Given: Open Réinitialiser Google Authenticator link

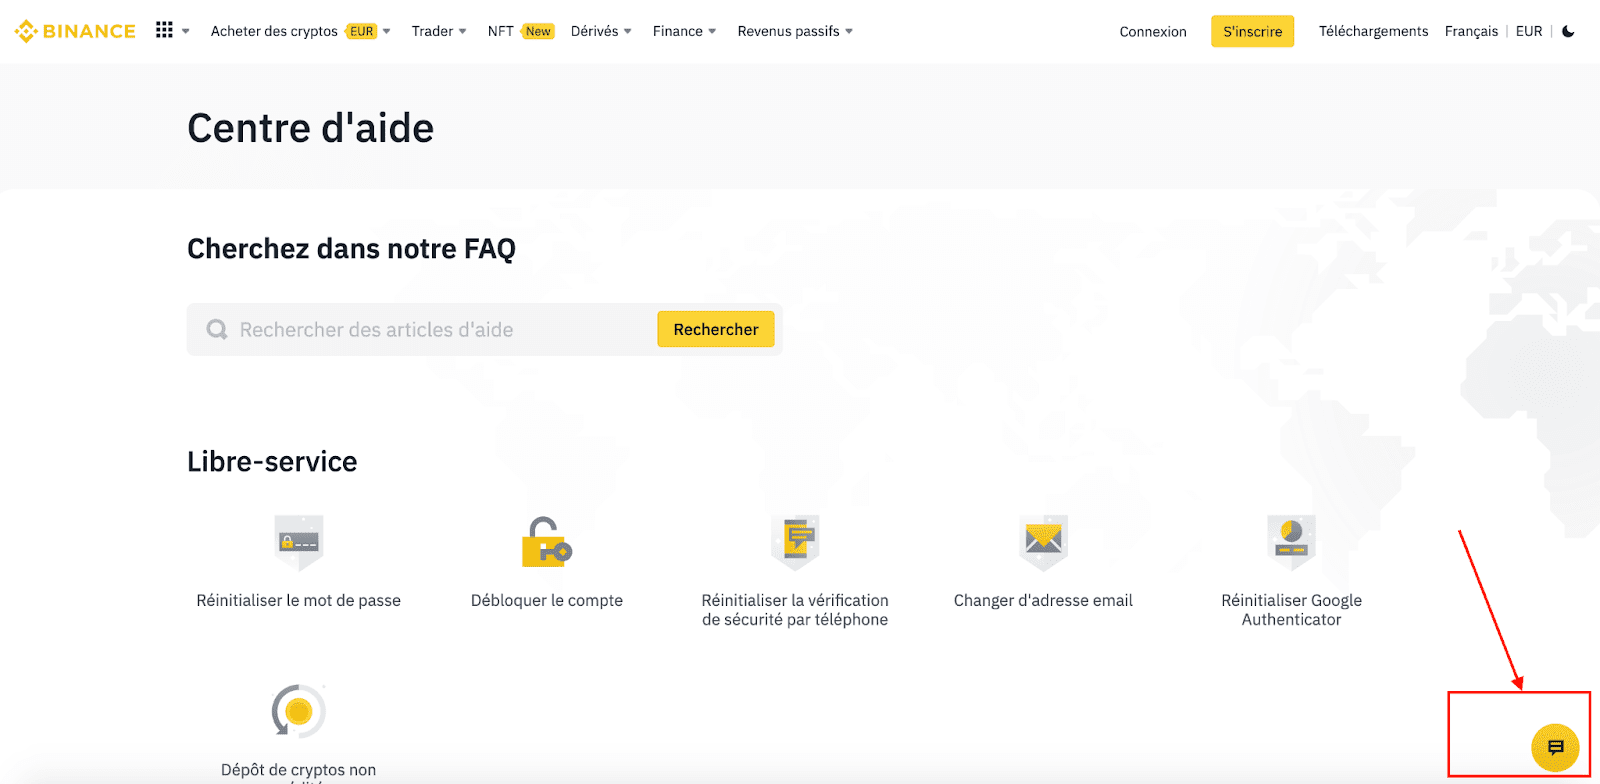Looking at the screenshot, I should click(x=1291, y=610).
